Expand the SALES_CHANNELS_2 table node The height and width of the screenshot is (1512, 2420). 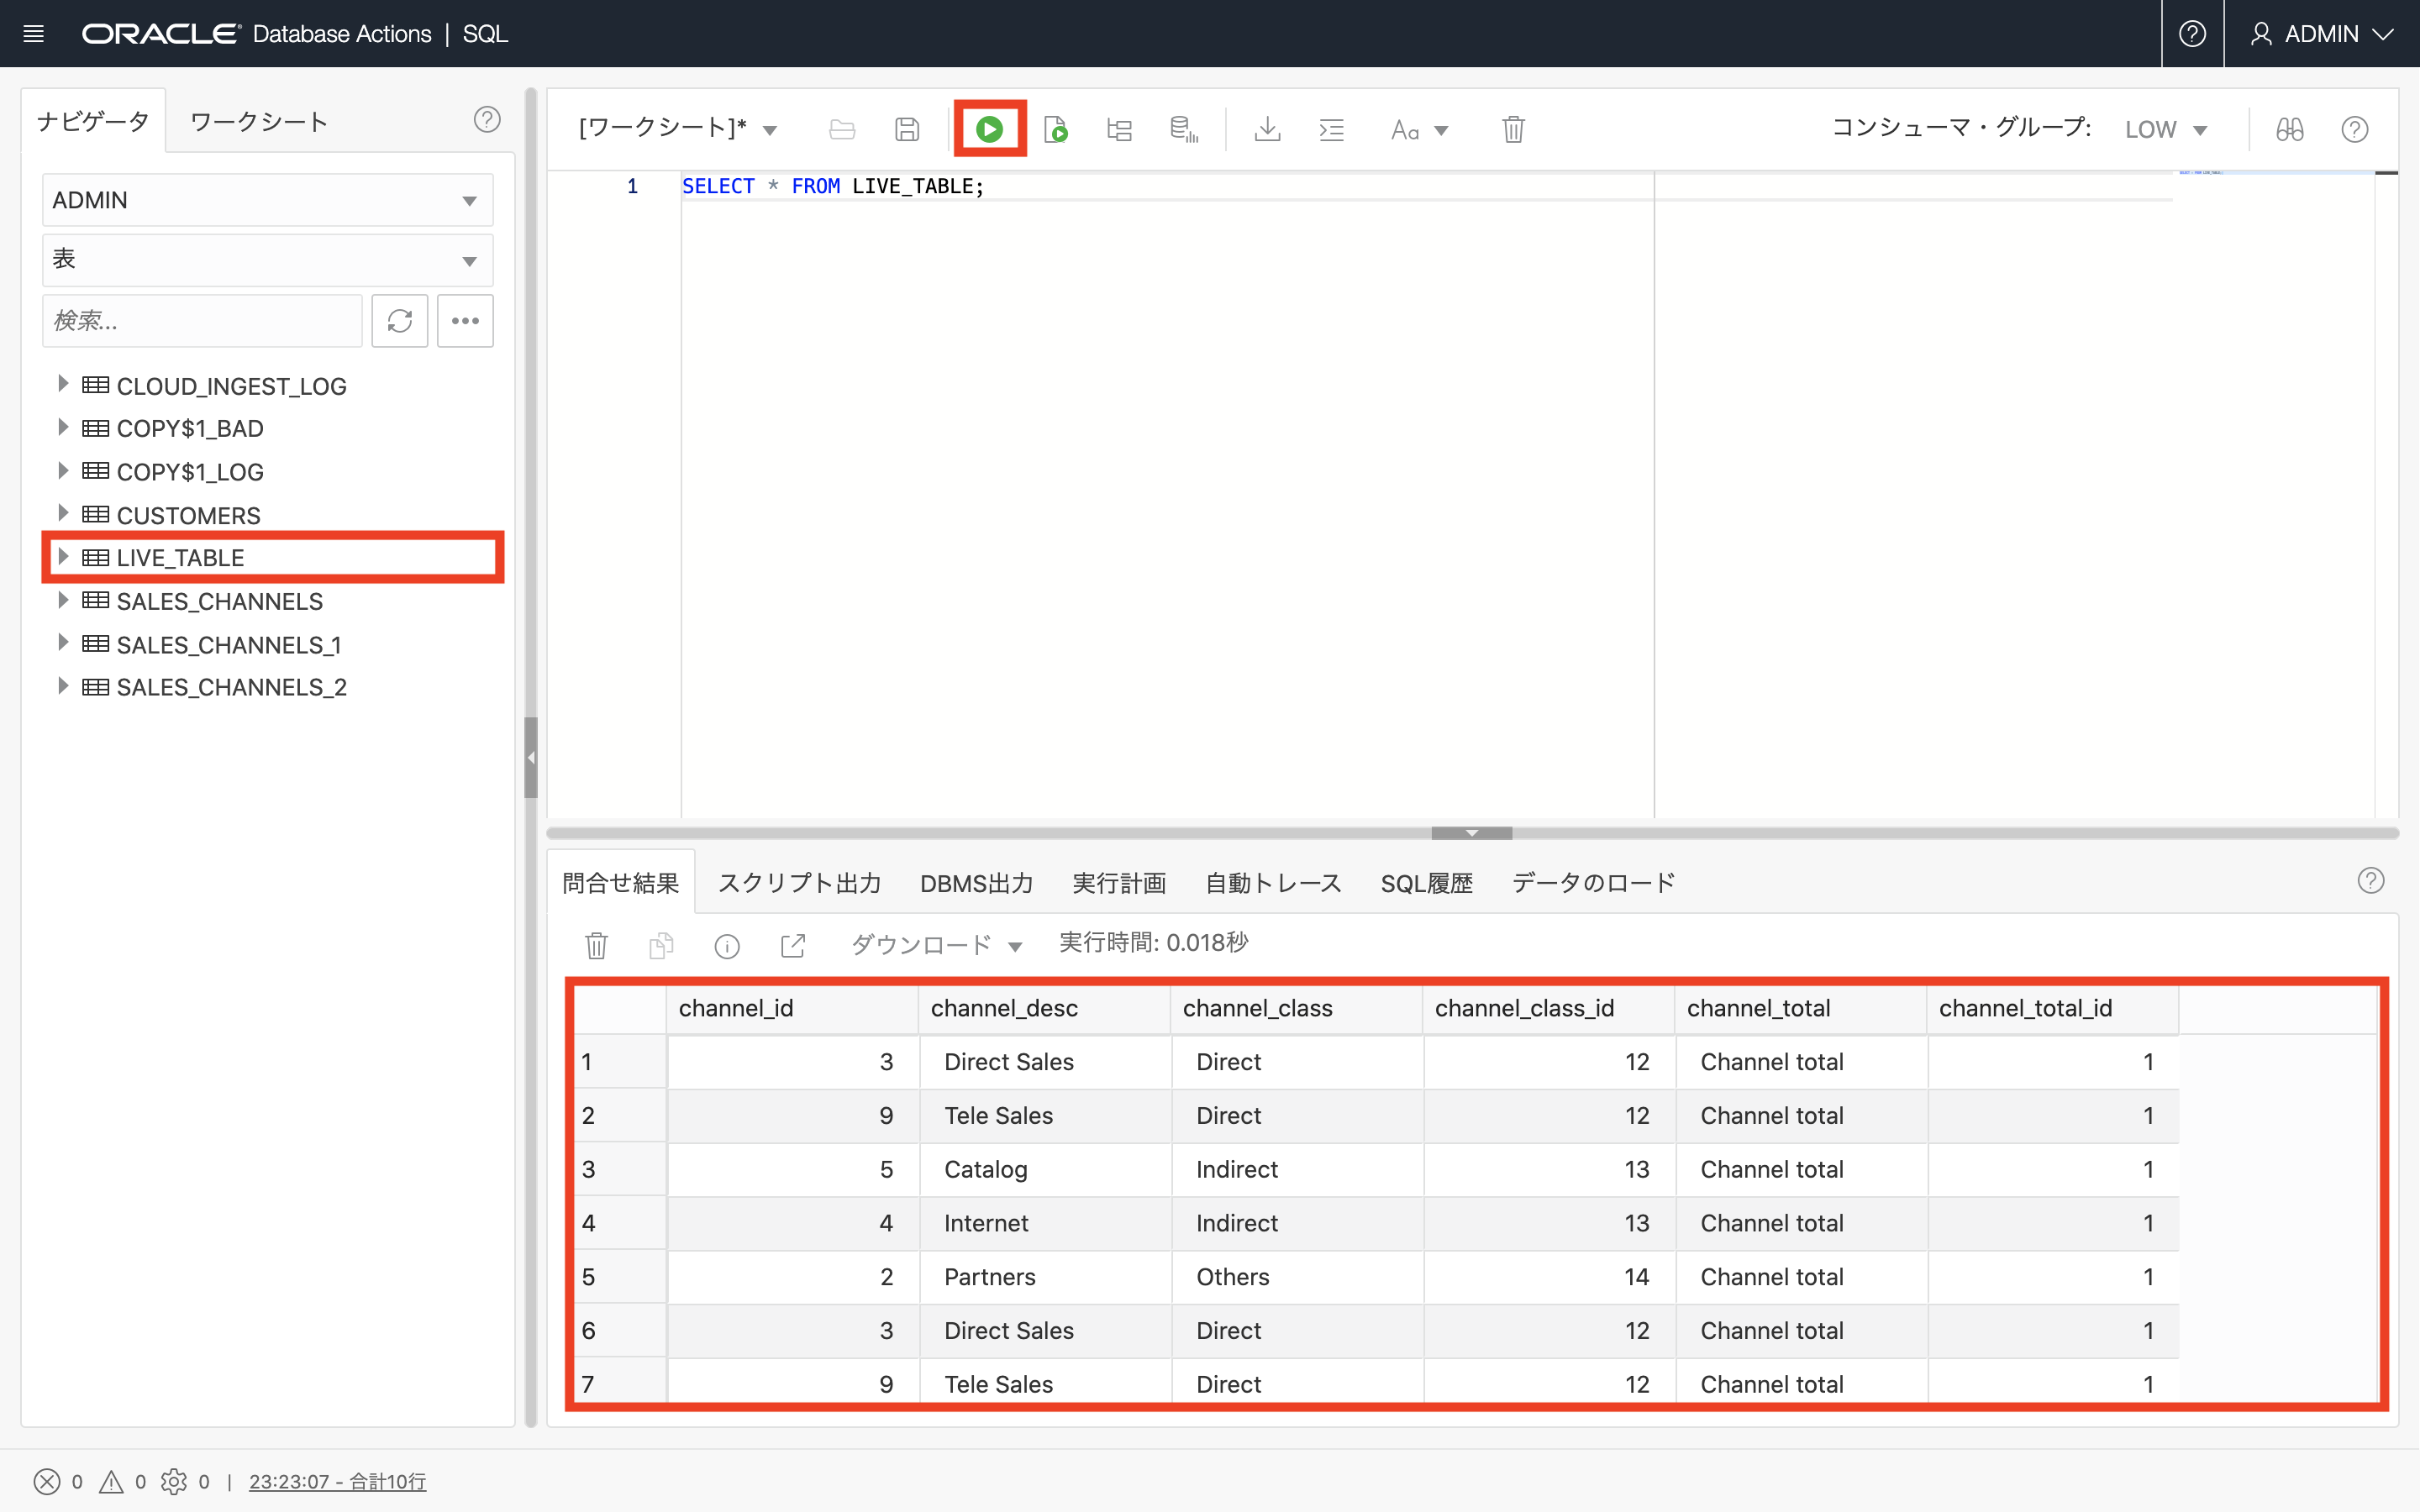(x=63, y=687)
